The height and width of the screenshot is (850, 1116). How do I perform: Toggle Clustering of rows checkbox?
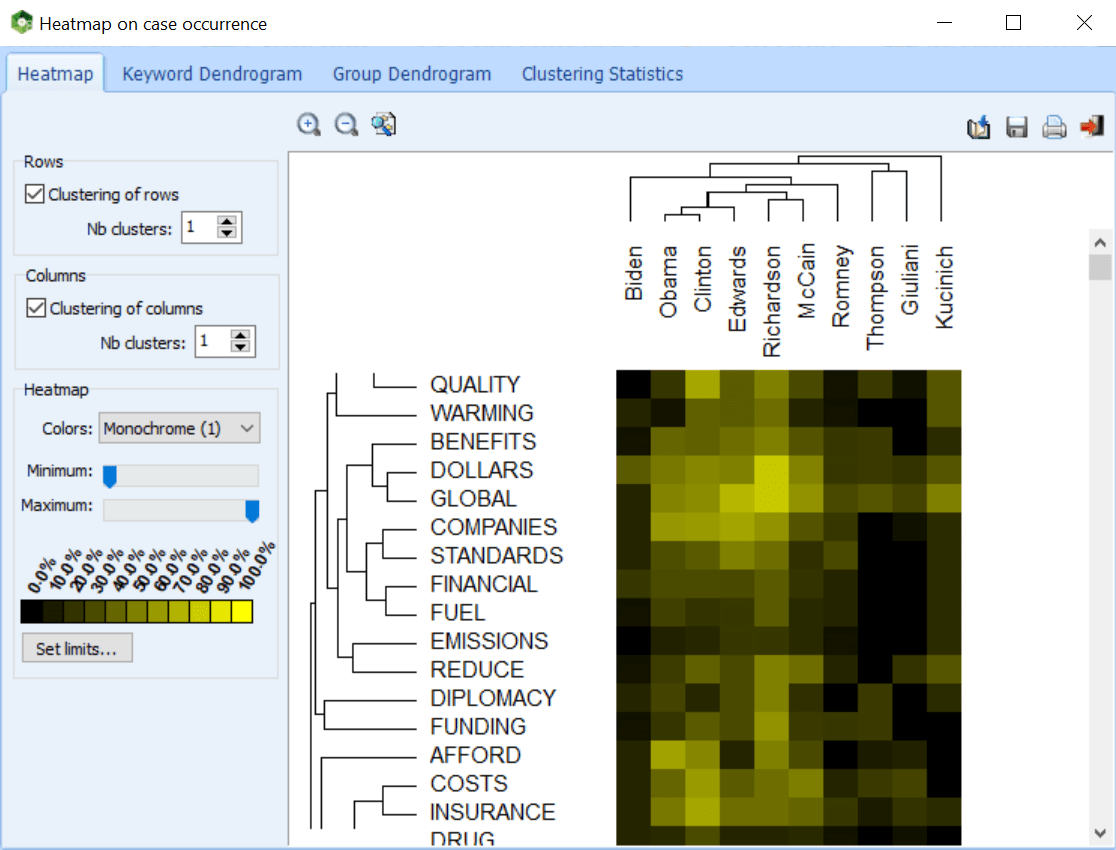tap(34, 194)
